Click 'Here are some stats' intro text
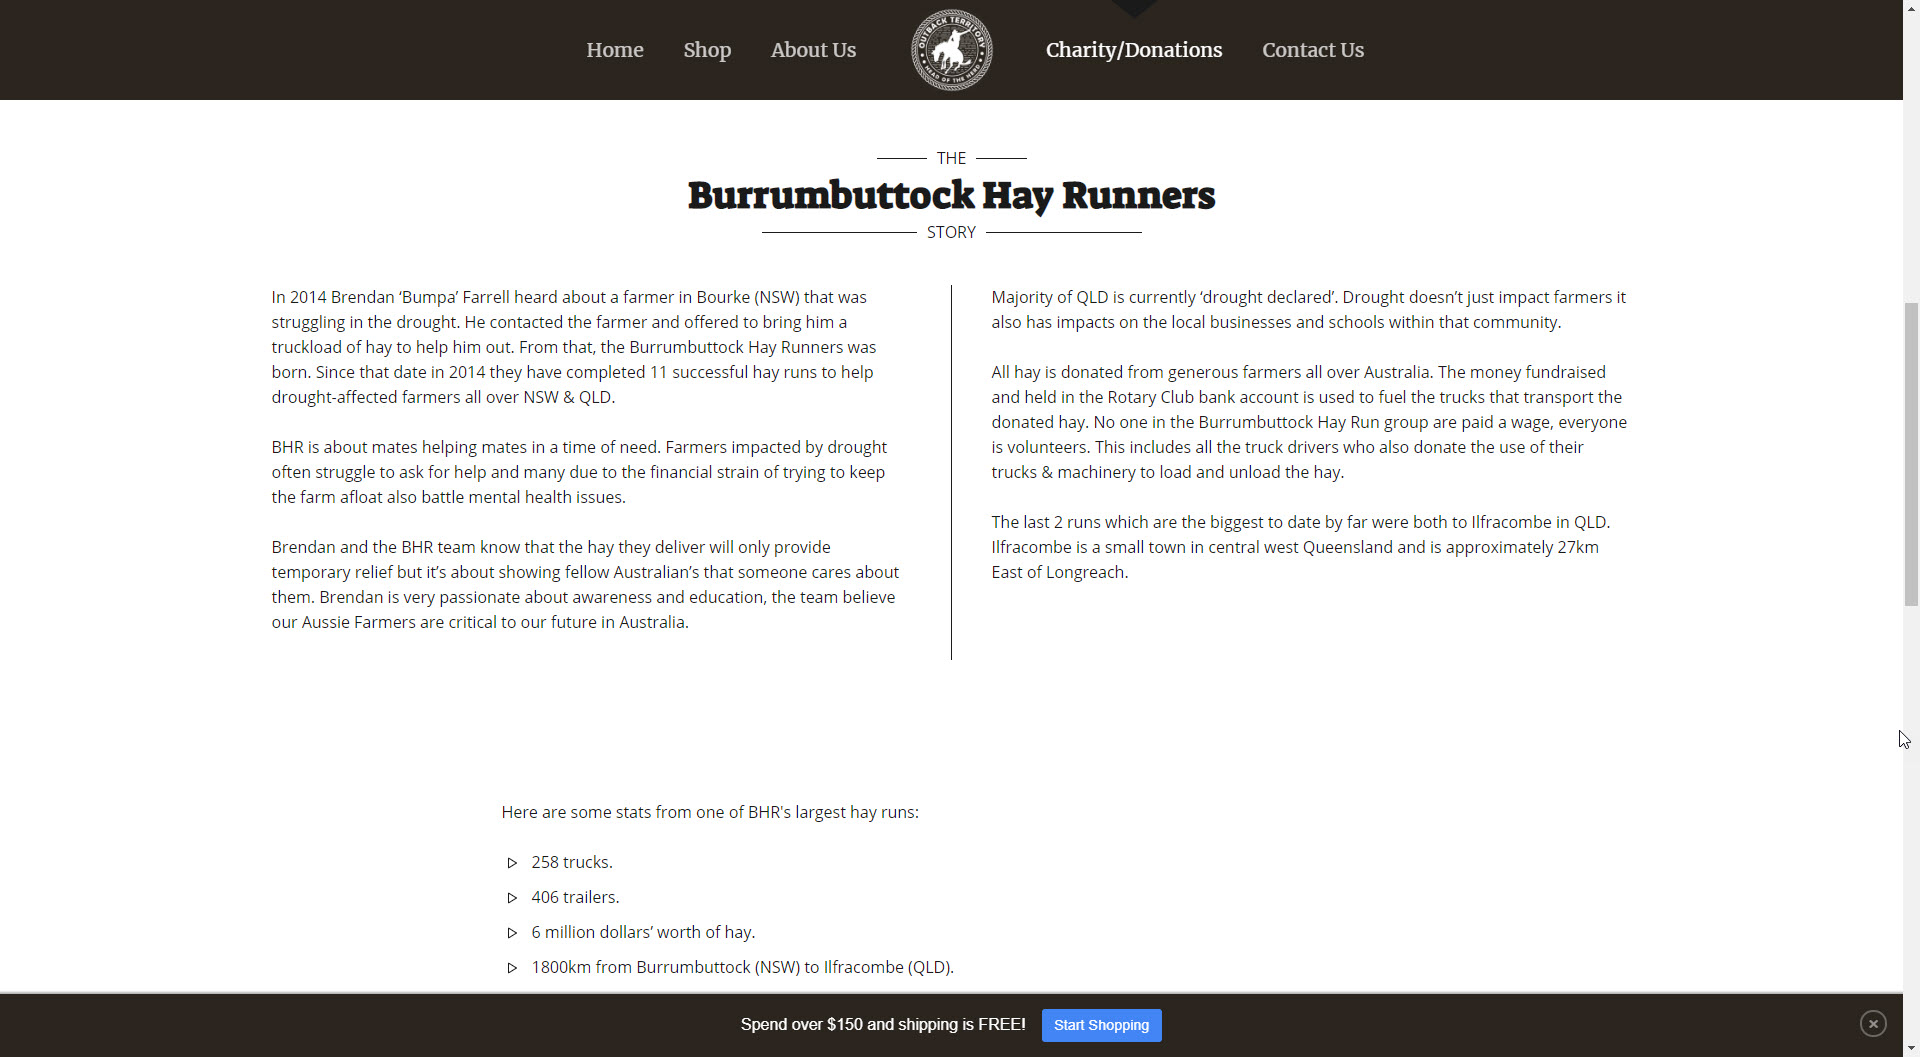1920x1057 pixels. (x=710, y=812)
